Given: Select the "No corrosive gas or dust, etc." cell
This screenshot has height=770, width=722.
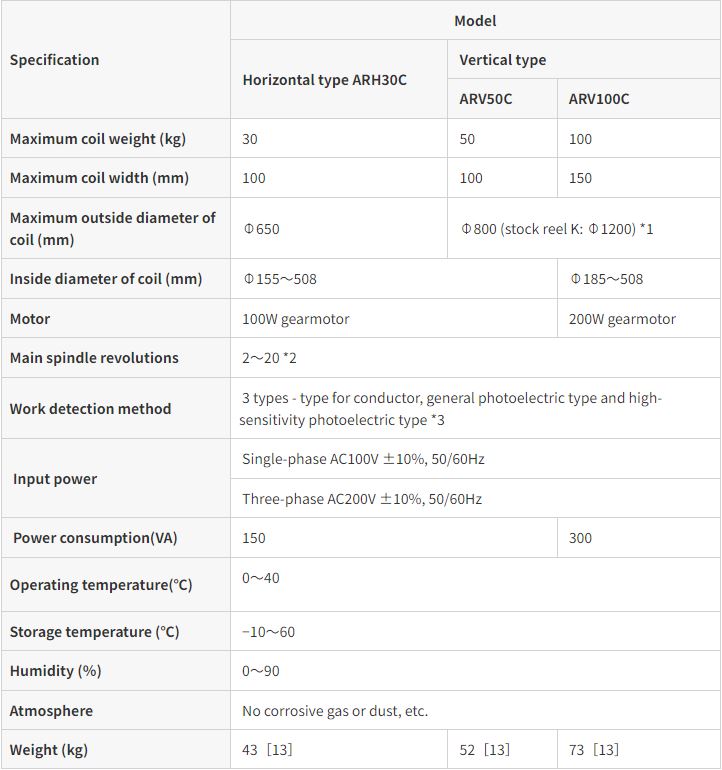Looking at the screenshot, I should tap(335, 711).
